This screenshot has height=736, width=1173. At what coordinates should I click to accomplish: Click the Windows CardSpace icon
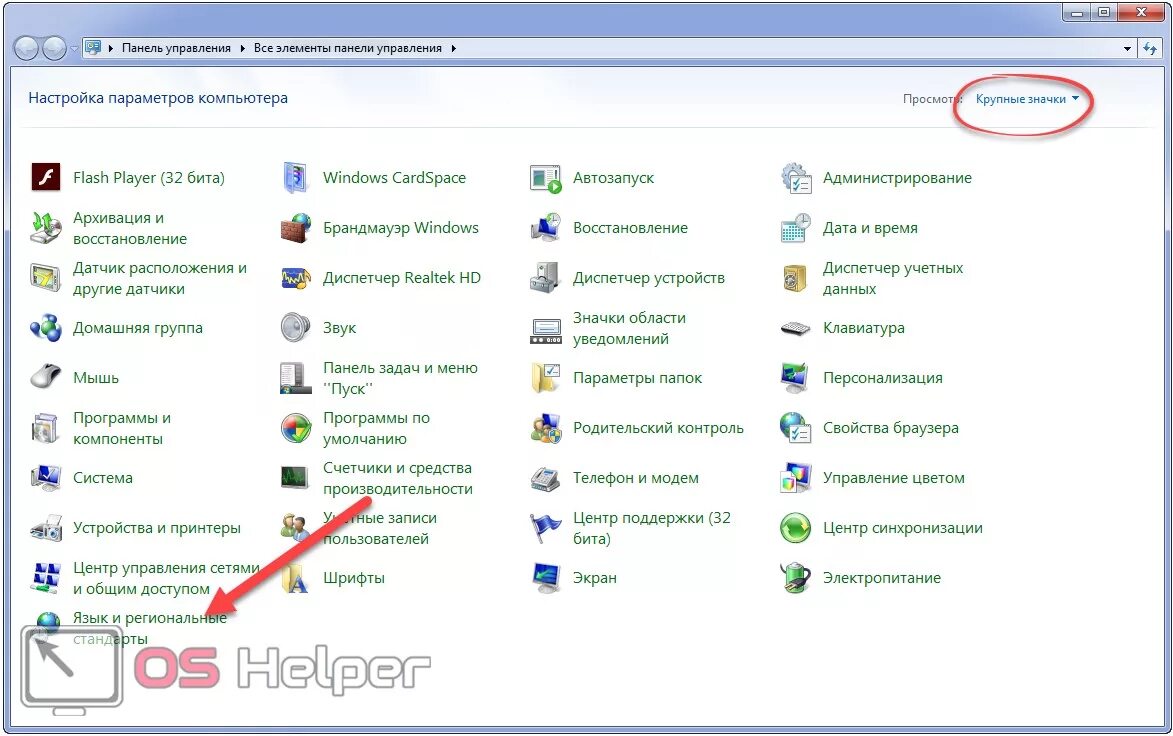pos(295,178)
